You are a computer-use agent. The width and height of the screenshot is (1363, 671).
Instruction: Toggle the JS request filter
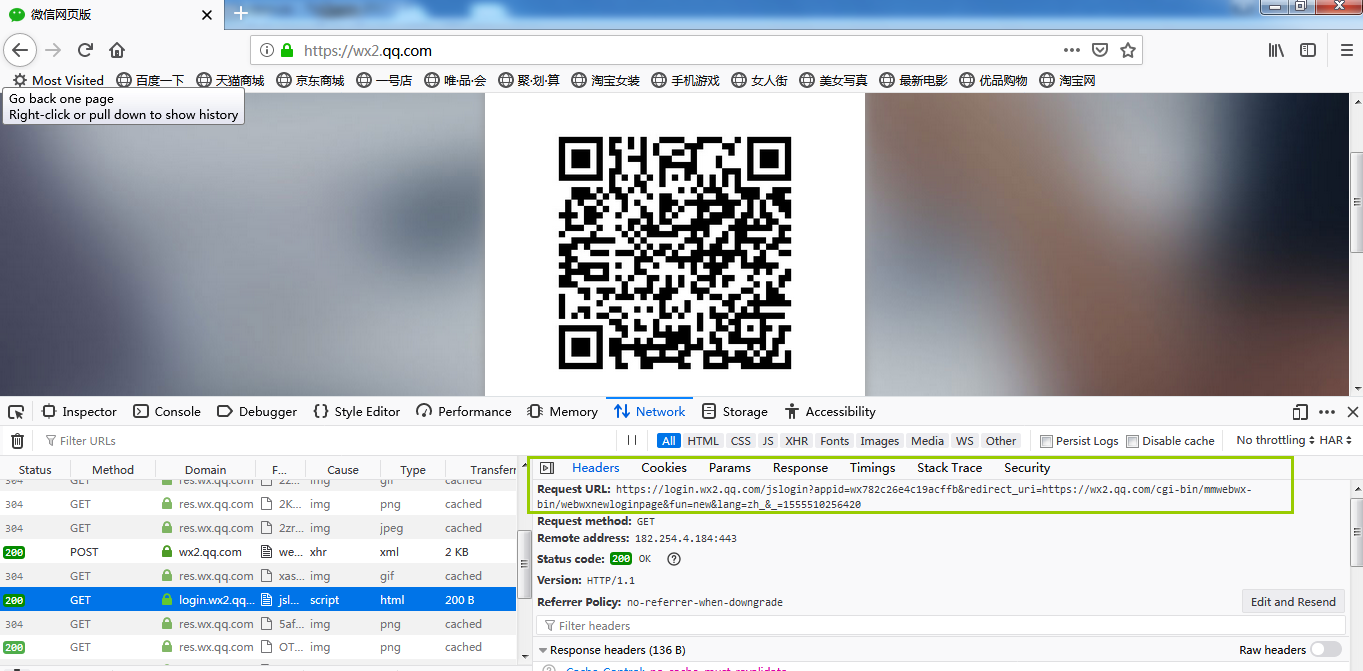768,441
